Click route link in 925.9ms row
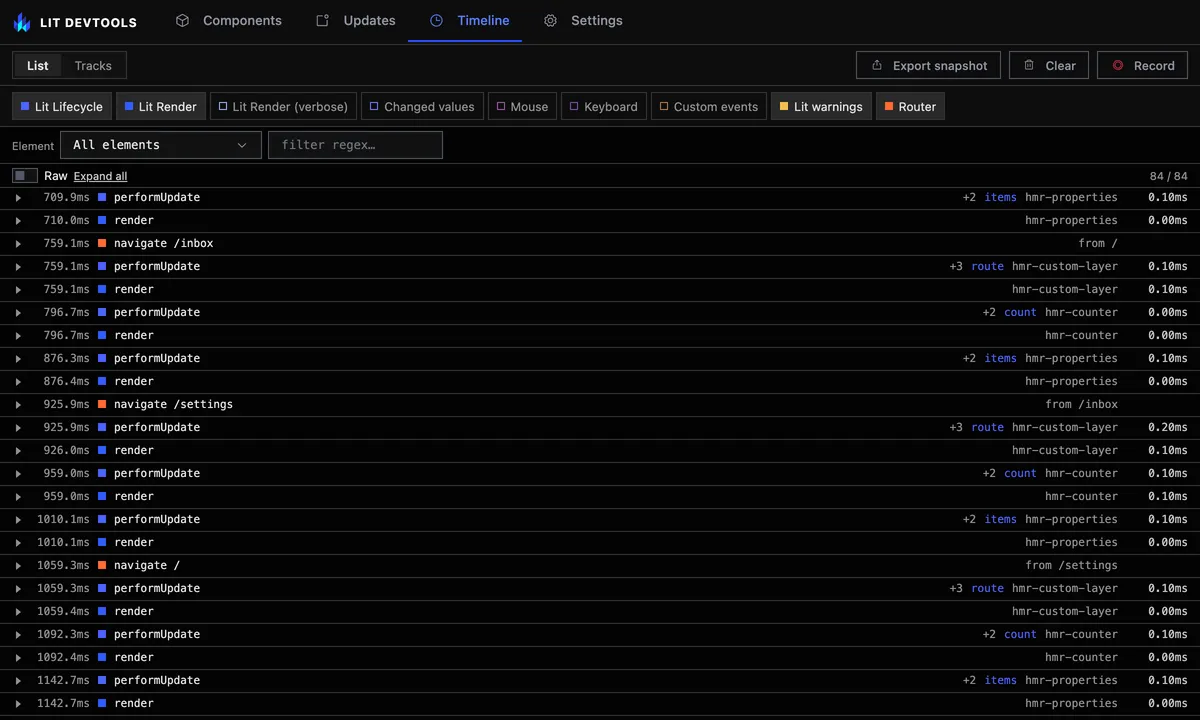This screenshot has width=1200, height=720. point(987,427)
